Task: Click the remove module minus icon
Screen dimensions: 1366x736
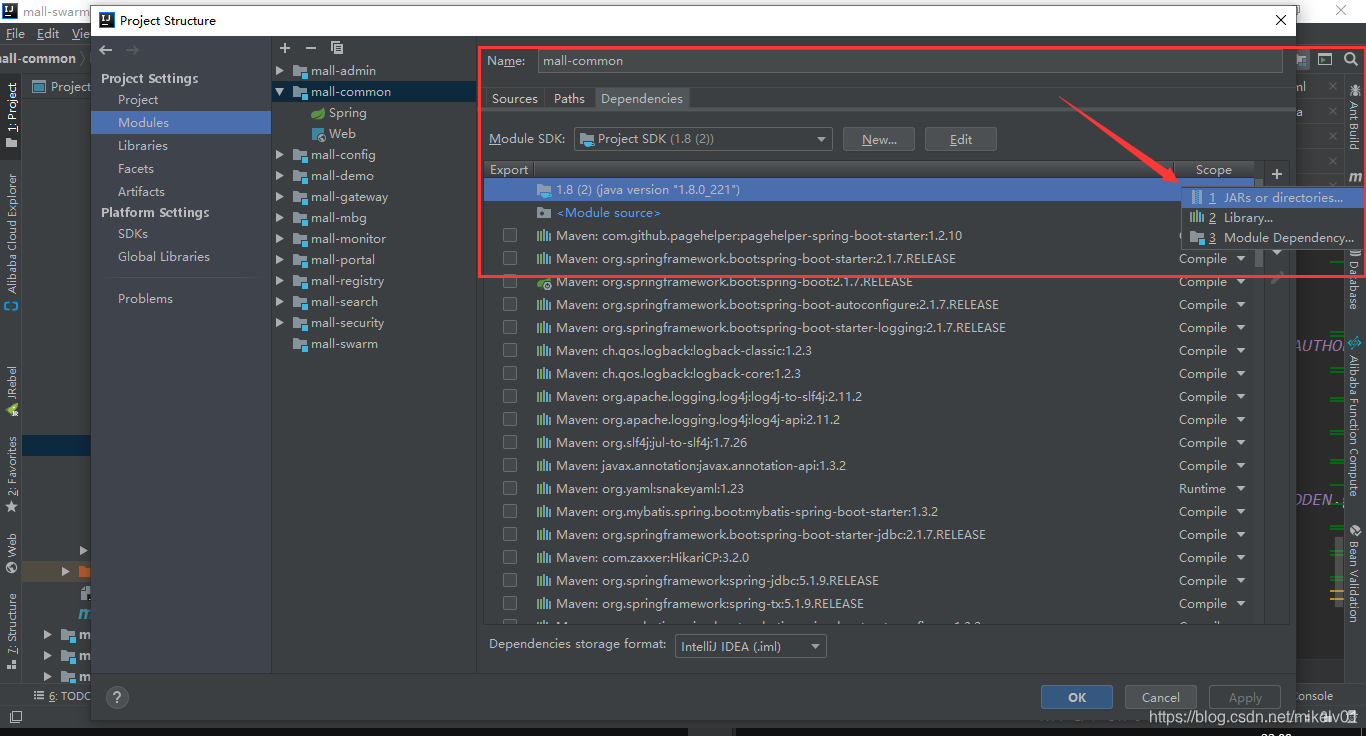Action: [311, 48]
